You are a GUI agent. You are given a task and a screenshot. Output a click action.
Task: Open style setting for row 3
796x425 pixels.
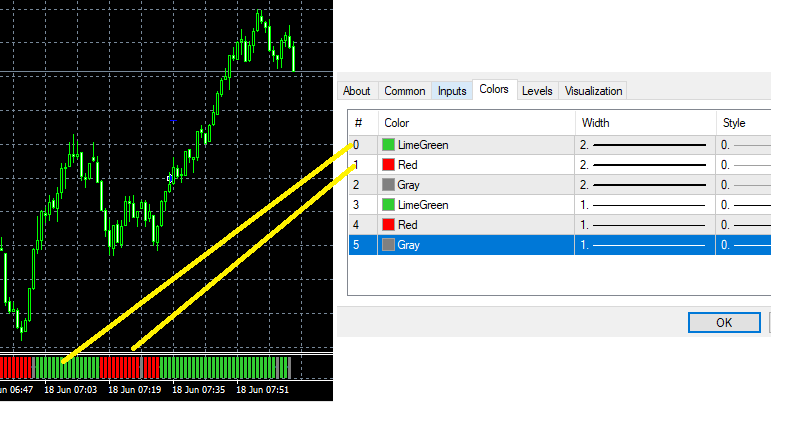(x=744, y=205)
